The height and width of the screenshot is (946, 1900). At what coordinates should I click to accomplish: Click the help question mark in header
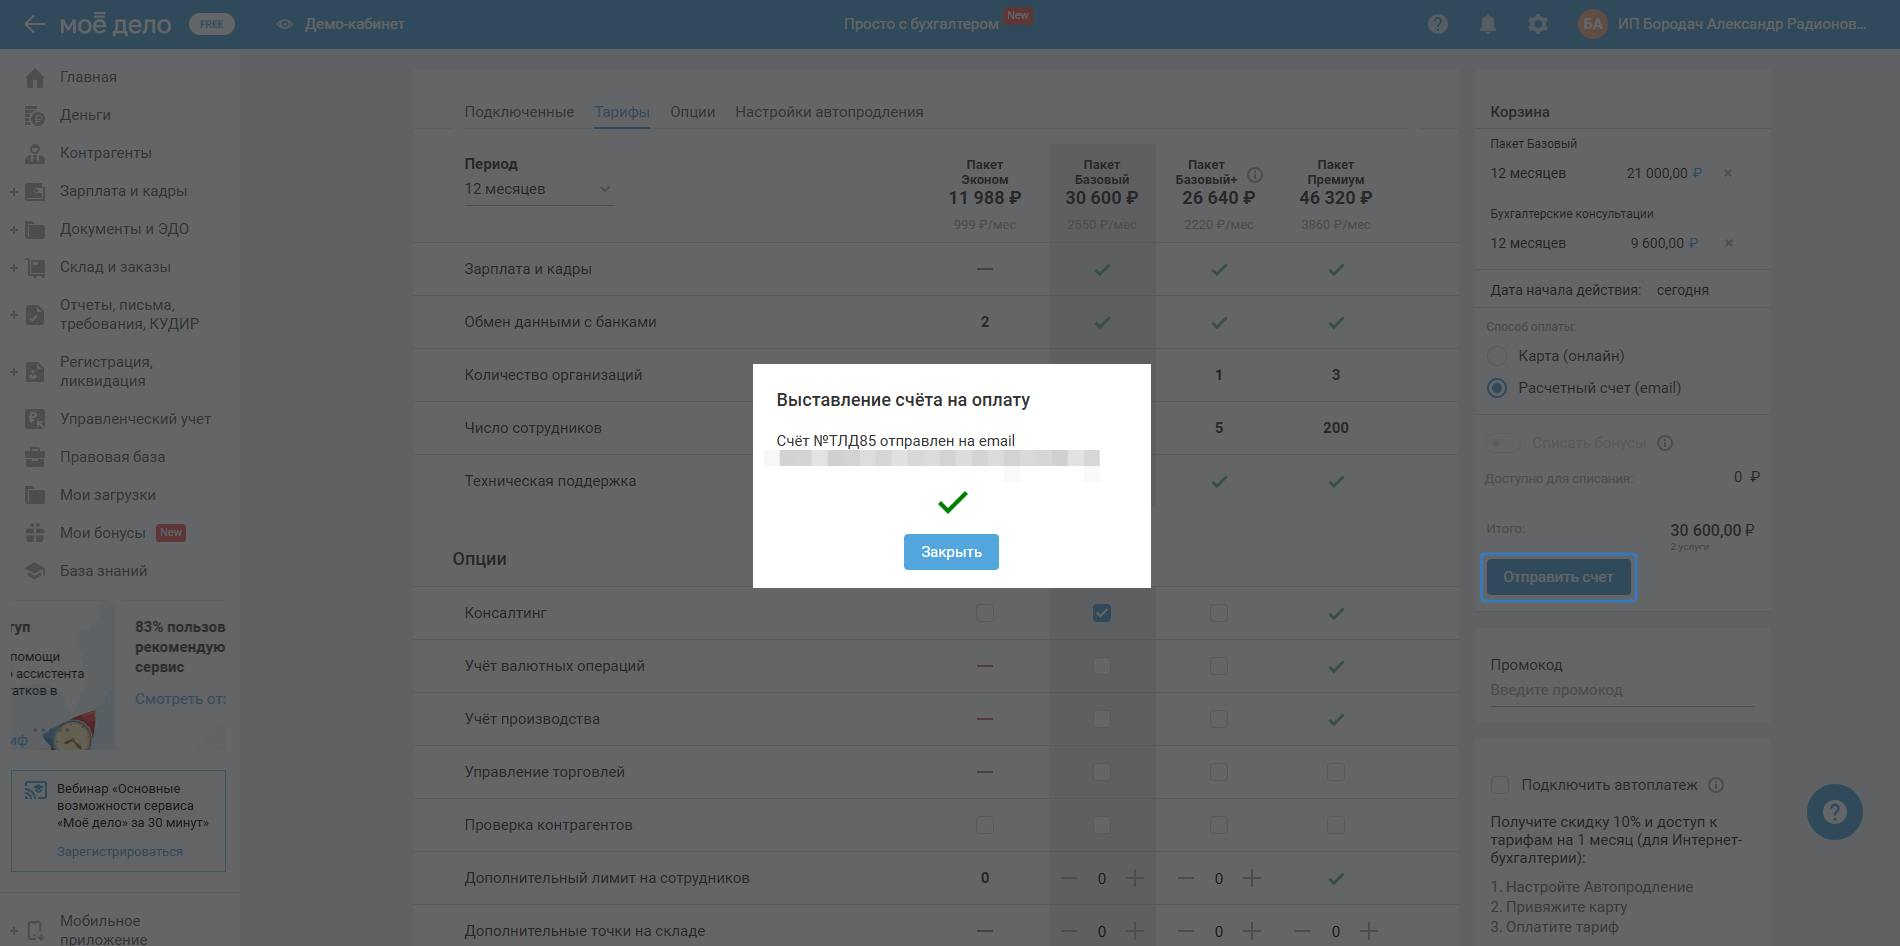1438,24
